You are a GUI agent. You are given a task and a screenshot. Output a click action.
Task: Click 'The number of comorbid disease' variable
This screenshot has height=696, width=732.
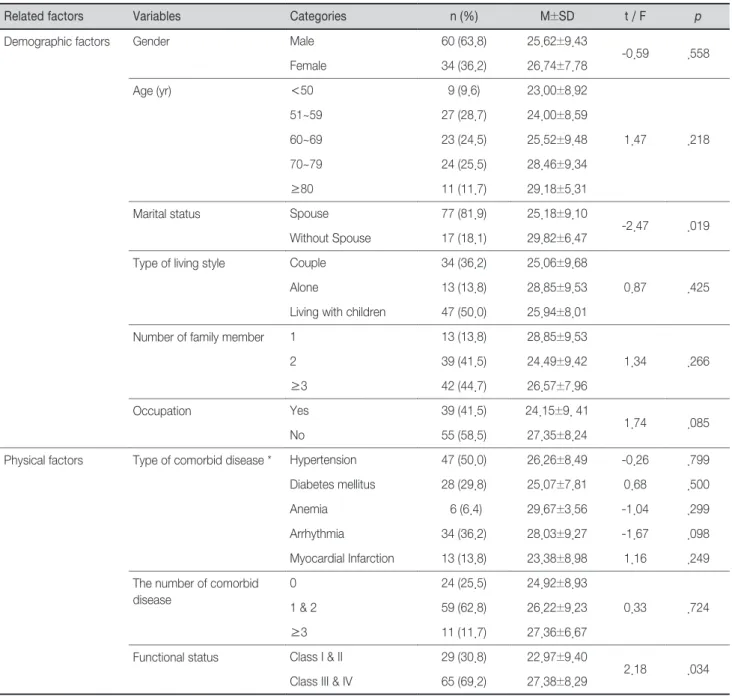click(x=196, y=591)
